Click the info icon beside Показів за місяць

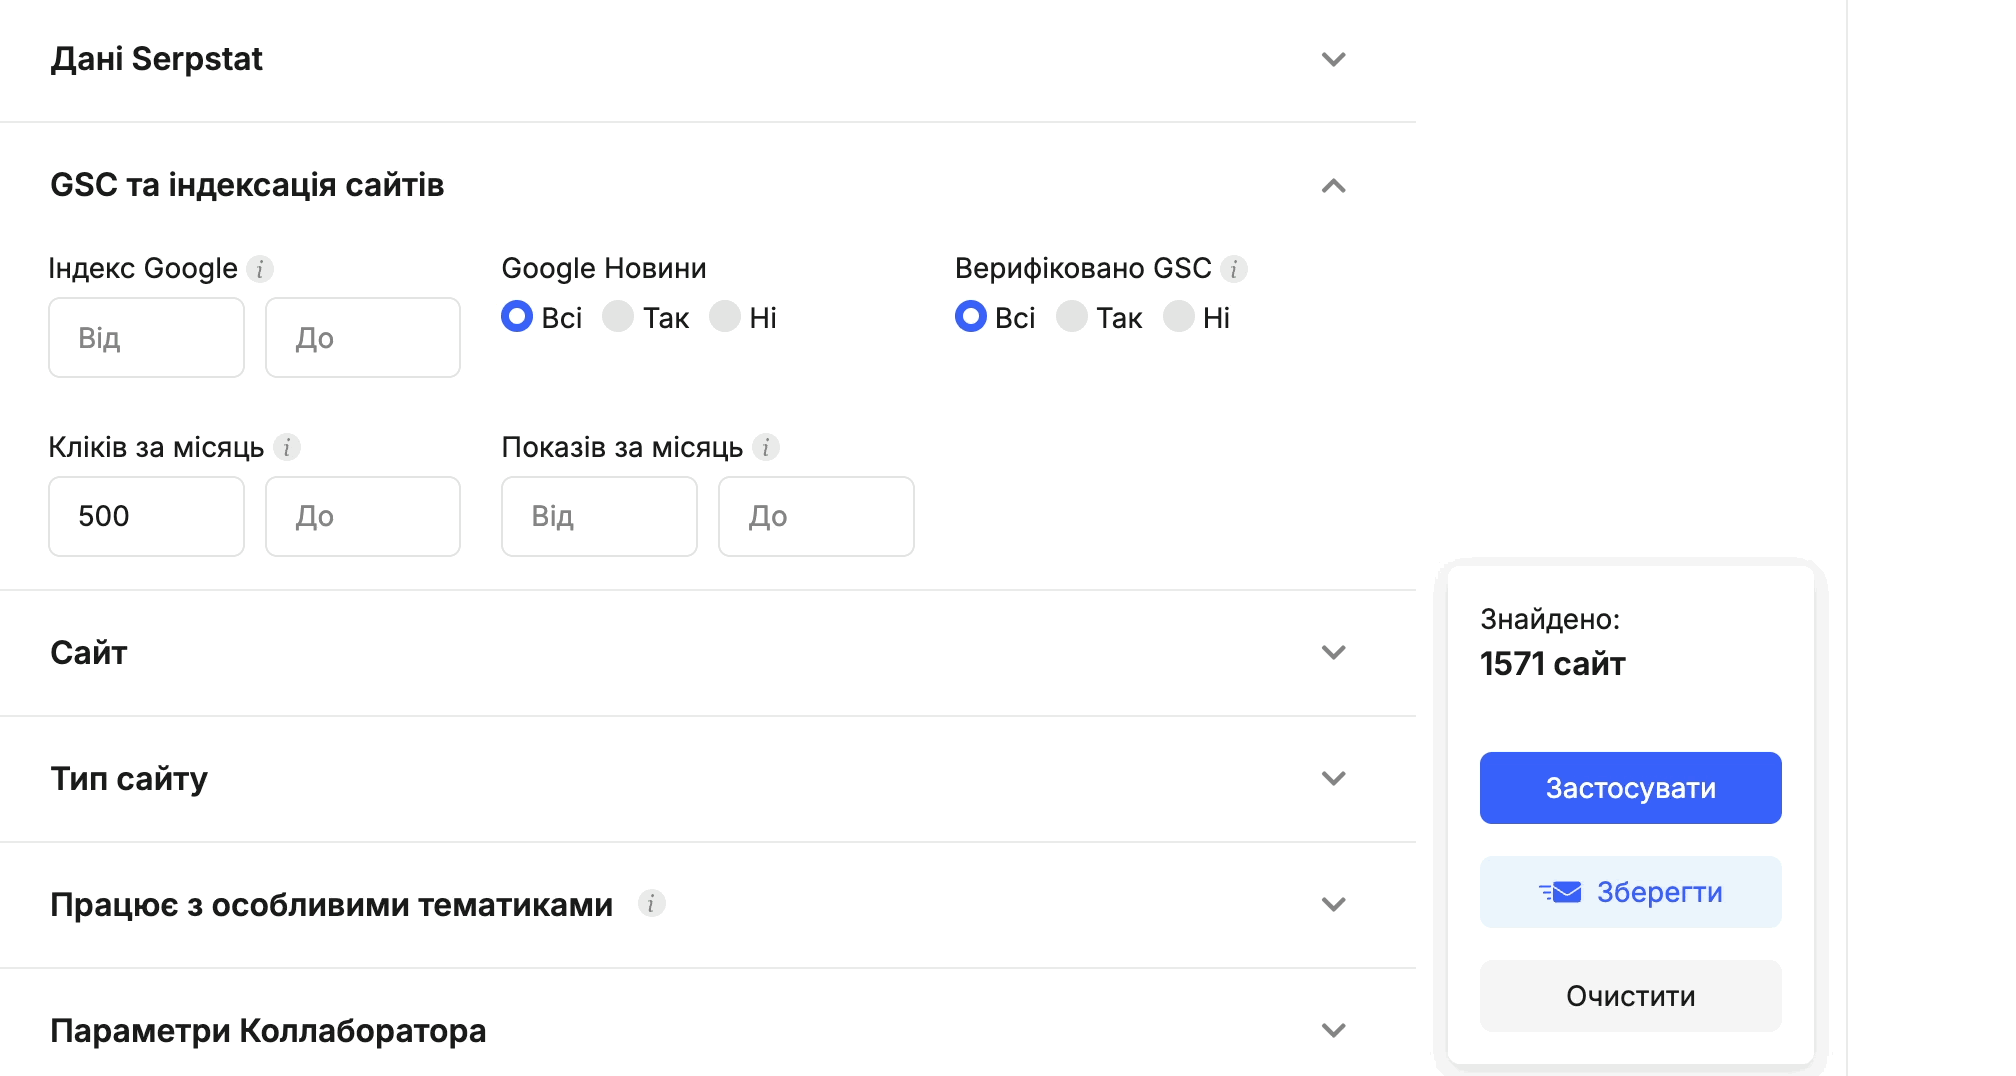coord(765,448)
